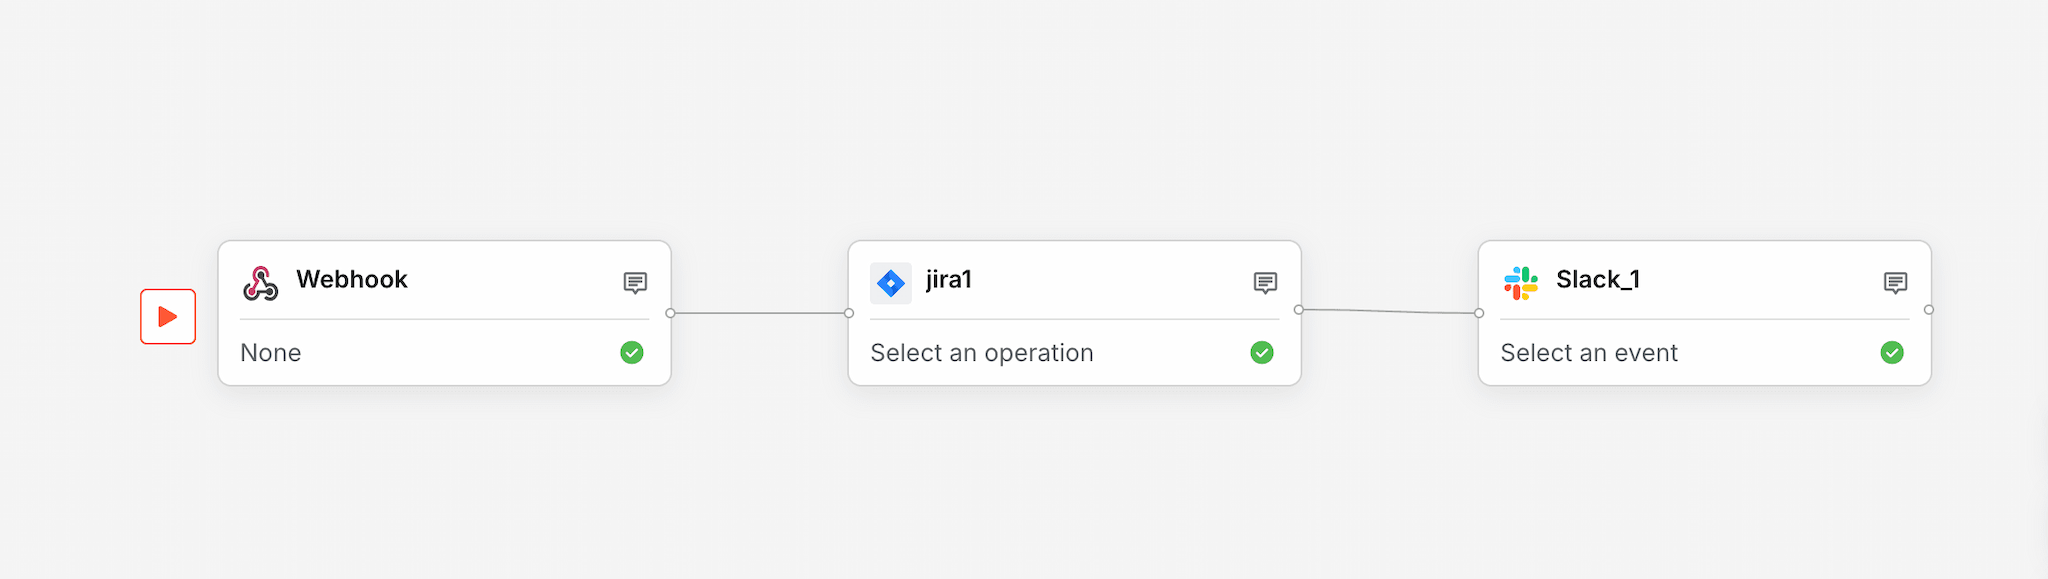Image resolution: width=2048 pixels, height=579 pixels.
Task: Open the comment icon on the Slack_1 node
Action: click(1895, 282)
